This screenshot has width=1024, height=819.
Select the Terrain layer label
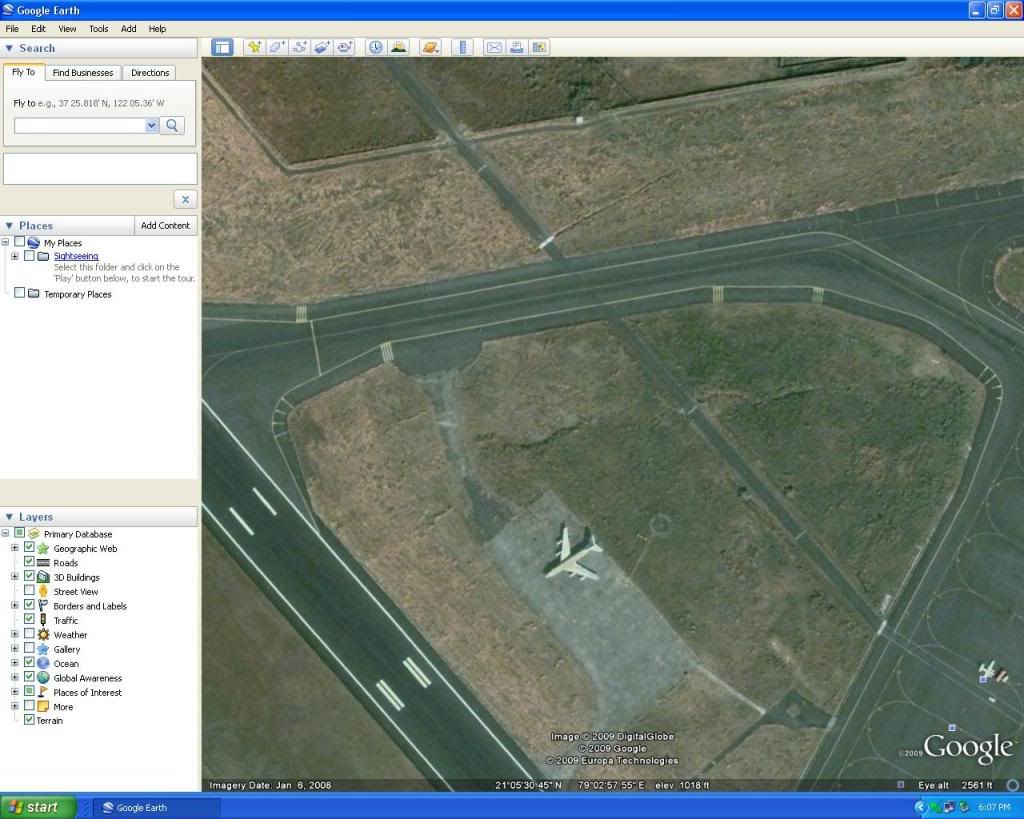50,720
